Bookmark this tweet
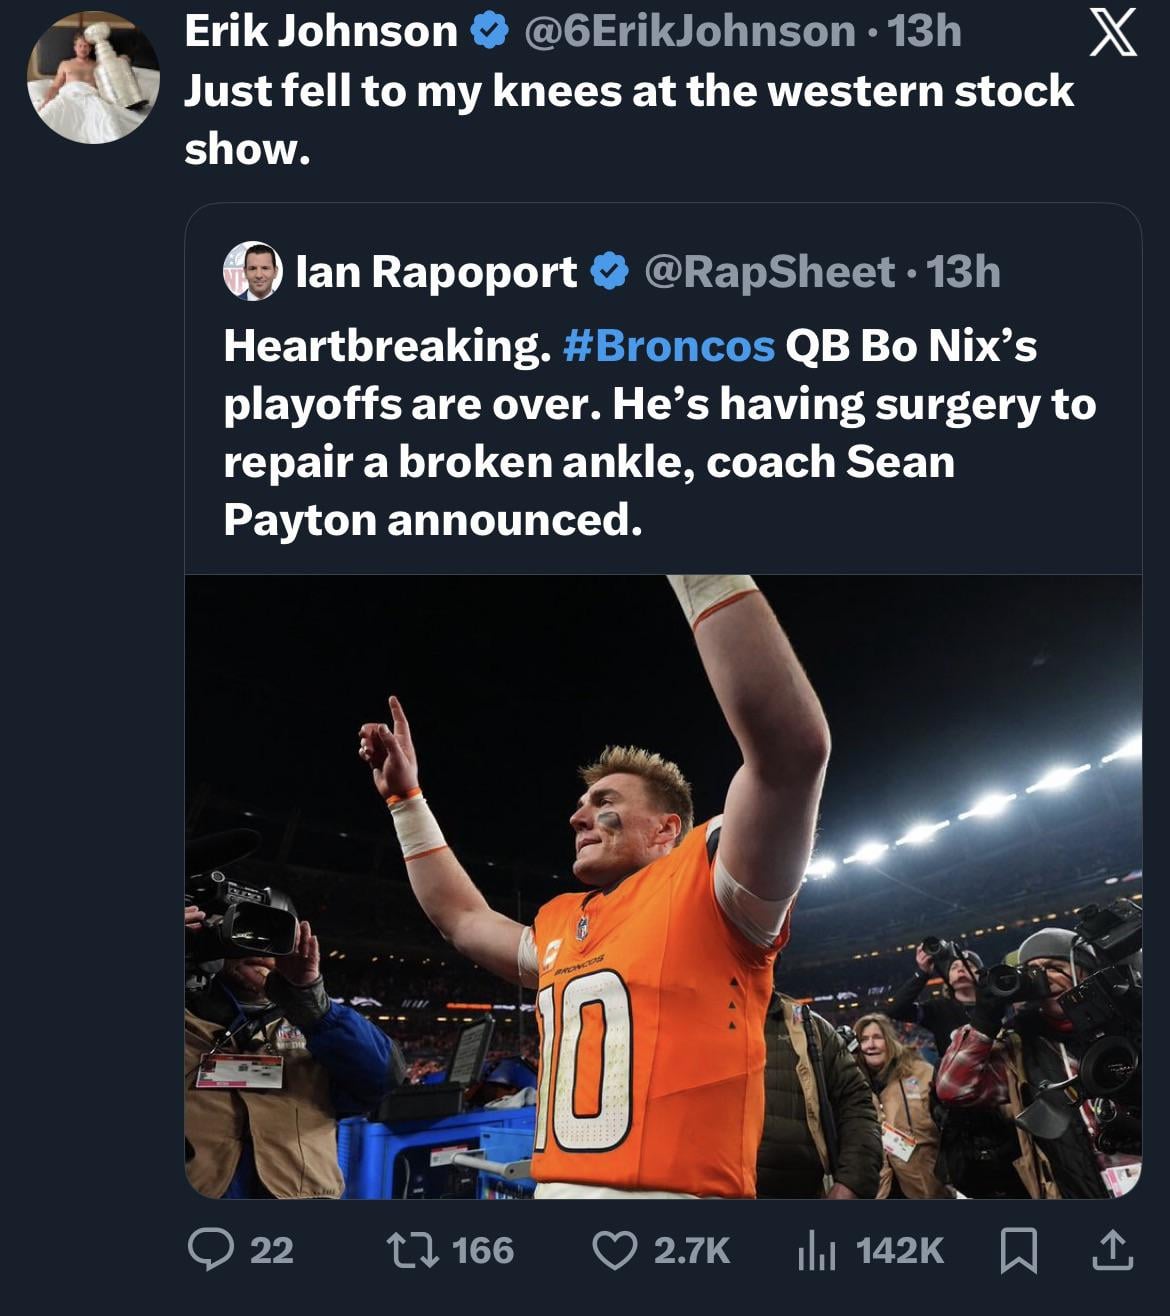 coord(1019,1250)
